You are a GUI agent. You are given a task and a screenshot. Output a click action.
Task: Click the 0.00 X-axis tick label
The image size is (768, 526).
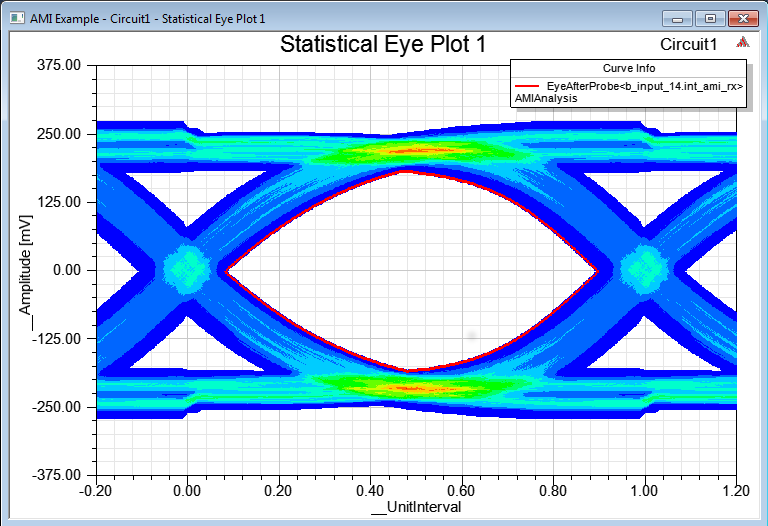coord(187,491)
